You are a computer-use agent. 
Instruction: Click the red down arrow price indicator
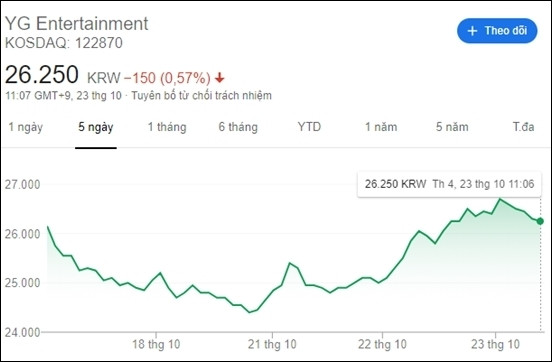pos(220,78)
